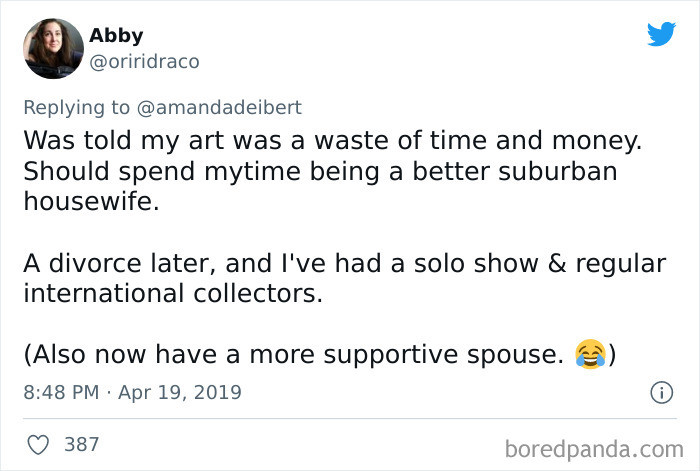Click the Twitter bird logo
This screenshot has height=471, width=700.
(661, 34)
